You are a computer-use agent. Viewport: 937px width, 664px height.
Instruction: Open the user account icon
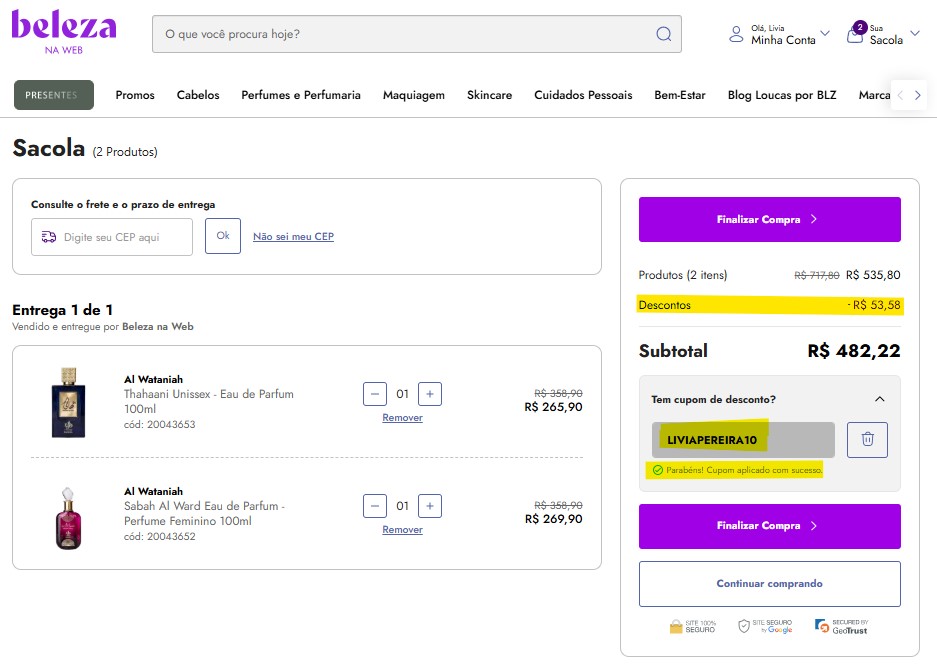pyautogui.click(x=736, y=34)
